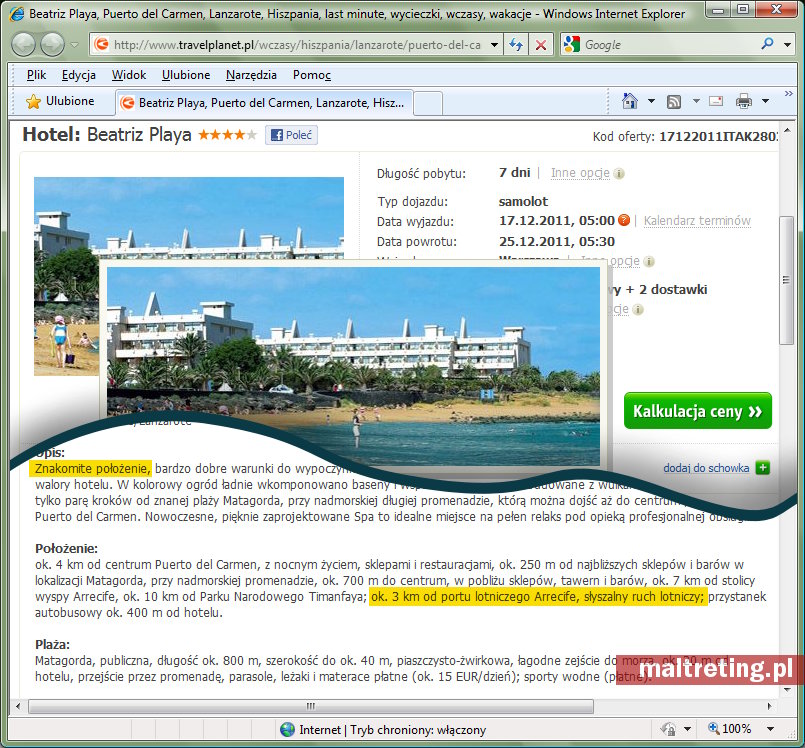Screen dimensions: 805x748
Task: Click the Internet Explorer title bar icon
Action: click(x=16, y=13)
